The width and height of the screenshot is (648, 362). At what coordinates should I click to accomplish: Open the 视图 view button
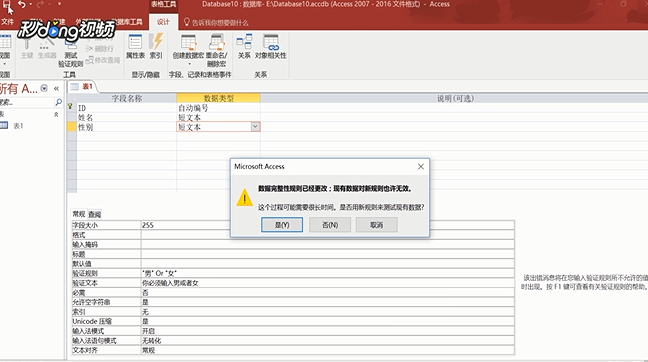(x=5, y=50)
